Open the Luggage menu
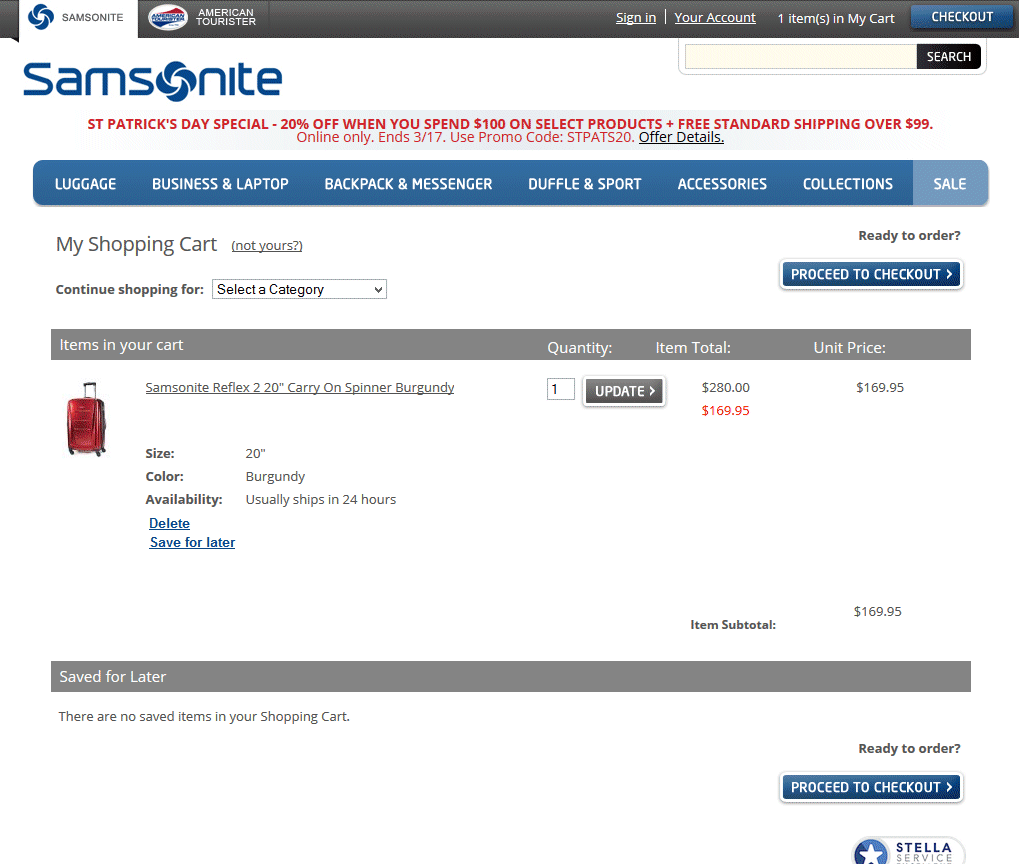 pyautogui.click(x=85, y=184)
